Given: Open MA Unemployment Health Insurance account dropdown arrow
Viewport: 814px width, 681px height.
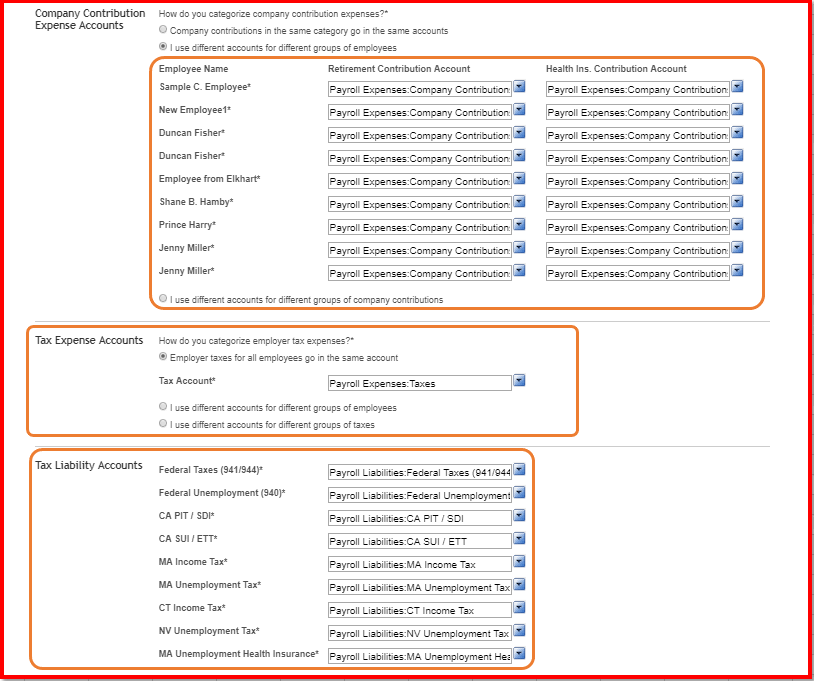Looking at the screenshot, I should (x=519, y=654).
